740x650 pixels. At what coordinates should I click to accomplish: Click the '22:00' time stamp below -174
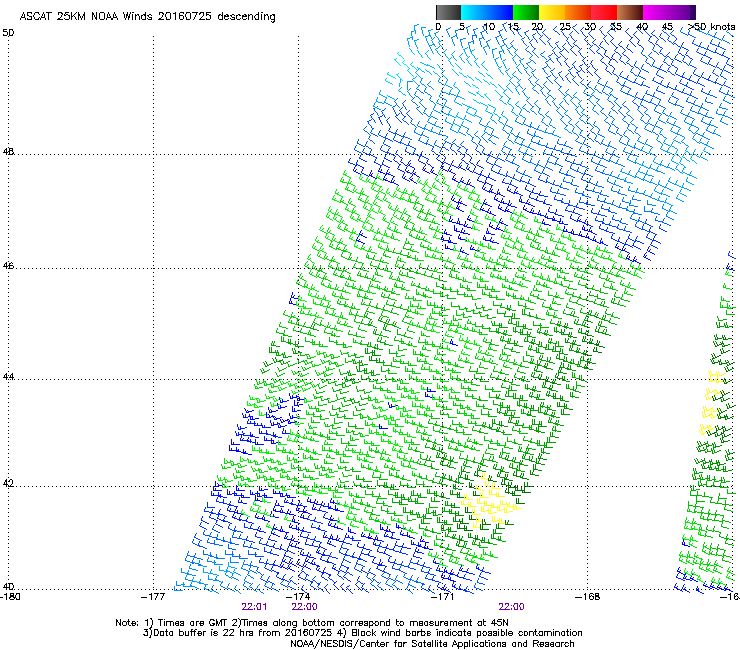[x=304, y=607]
